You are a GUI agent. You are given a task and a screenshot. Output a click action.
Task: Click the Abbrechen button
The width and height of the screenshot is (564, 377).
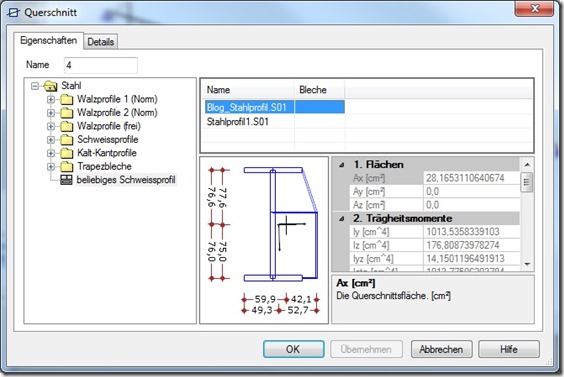(441, 349)
